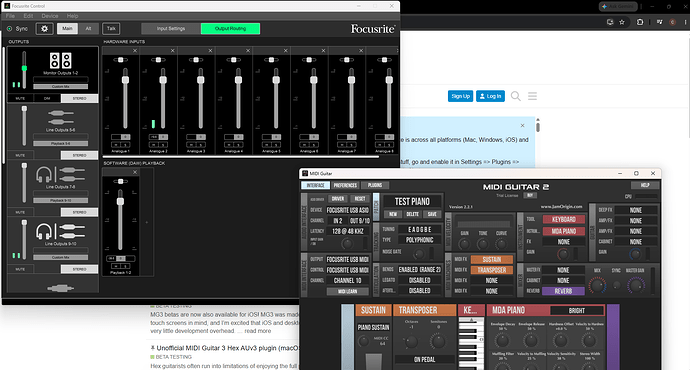The height and width of the screenshot is (370, 690).
Task: Click the Bright preset field in MDA Piano
Action: coord(577,311)
